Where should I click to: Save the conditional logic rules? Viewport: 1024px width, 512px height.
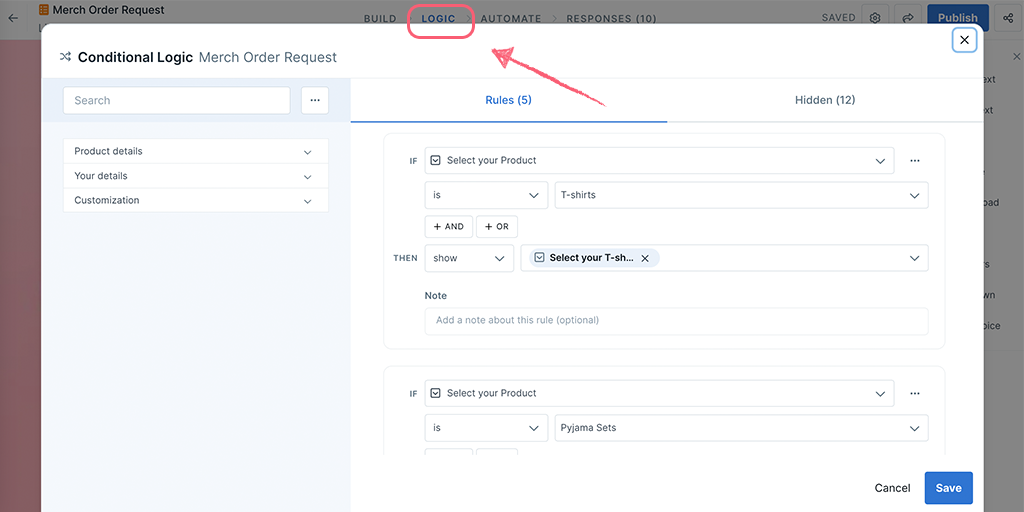[948, 488]
